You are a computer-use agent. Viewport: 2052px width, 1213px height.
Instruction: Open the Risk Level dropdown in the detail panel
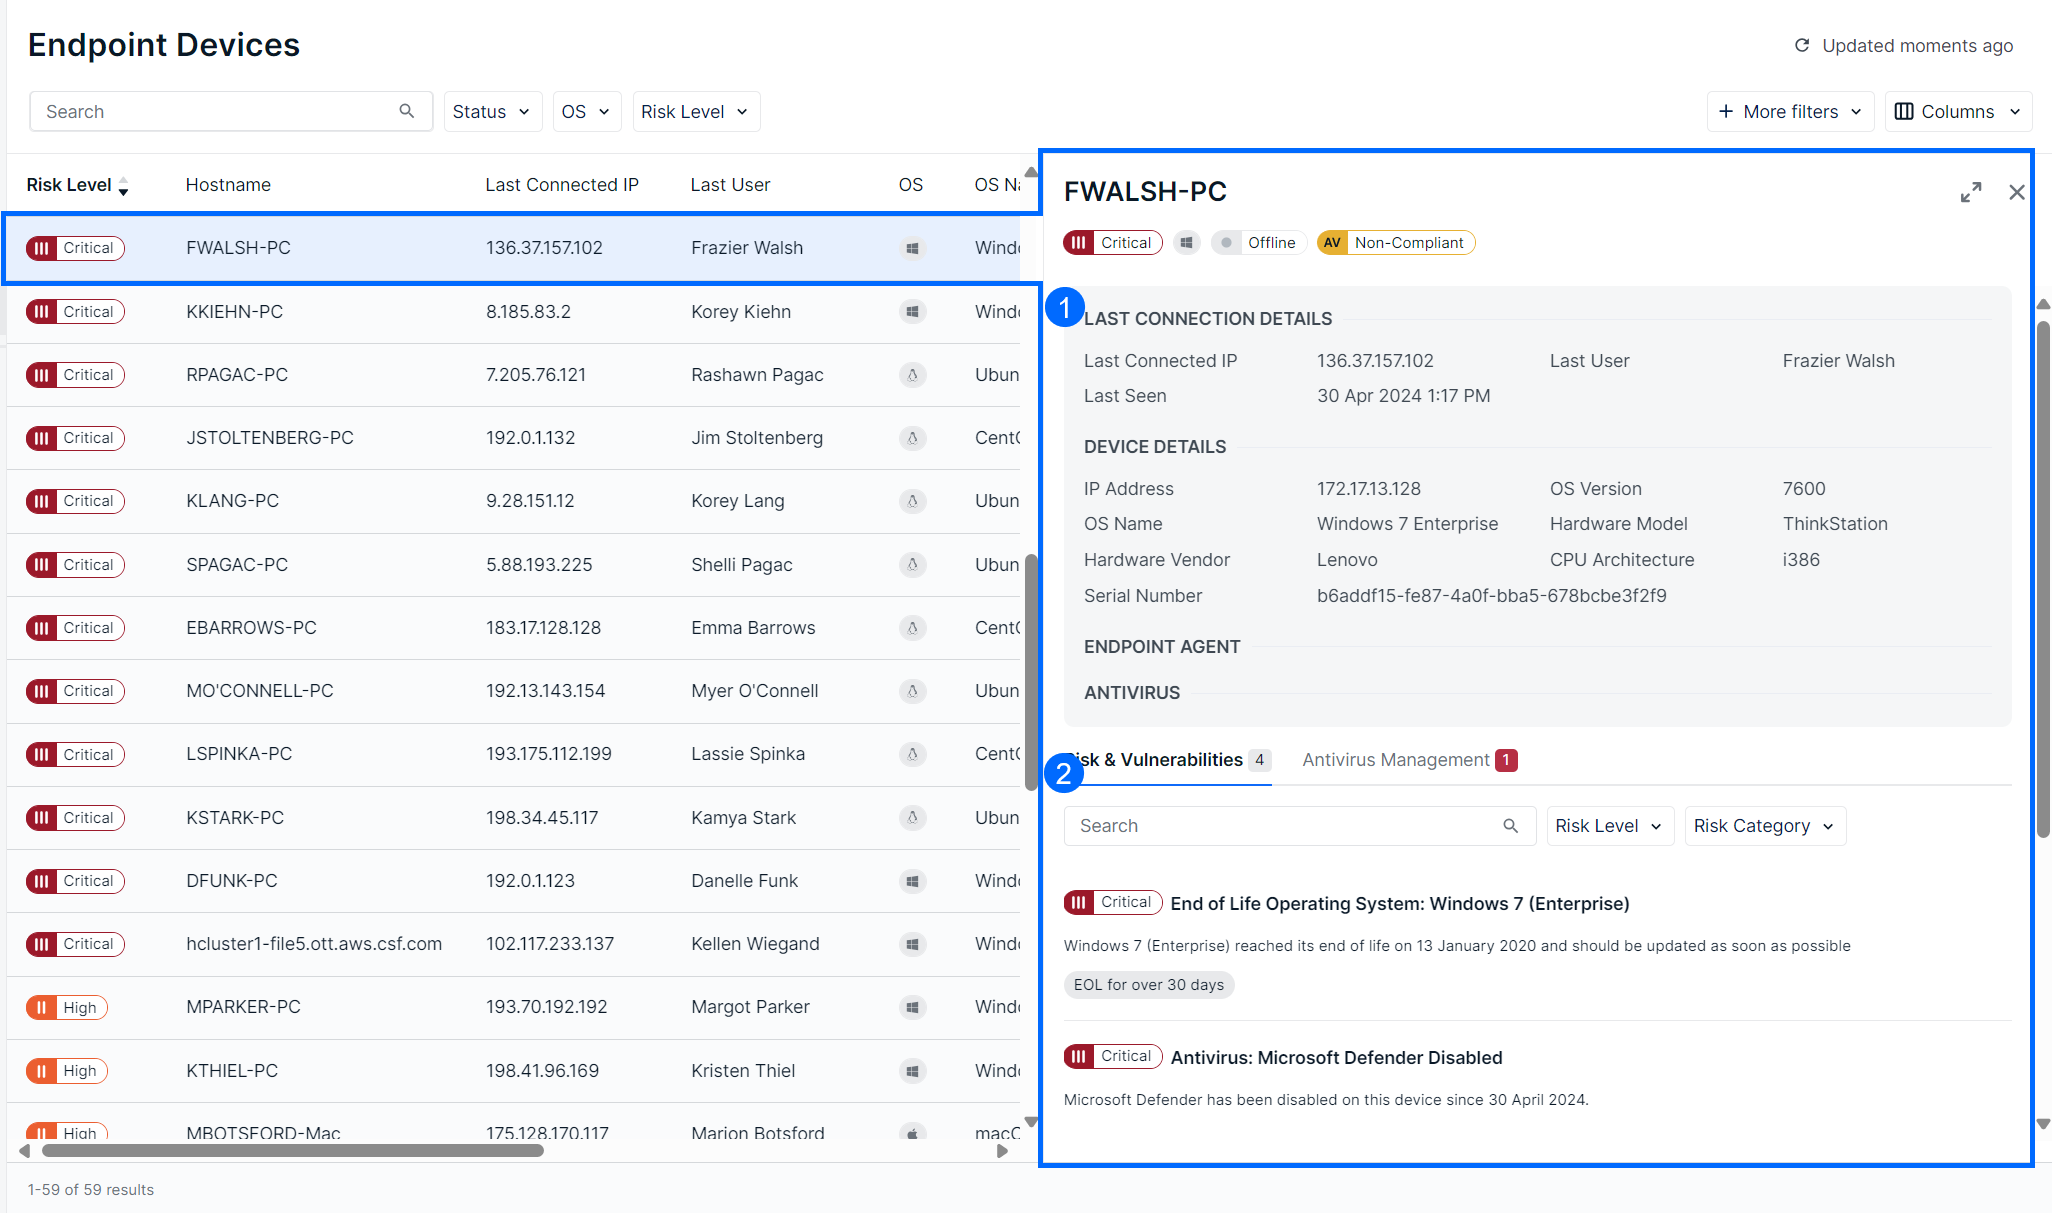click(1609, 826)
